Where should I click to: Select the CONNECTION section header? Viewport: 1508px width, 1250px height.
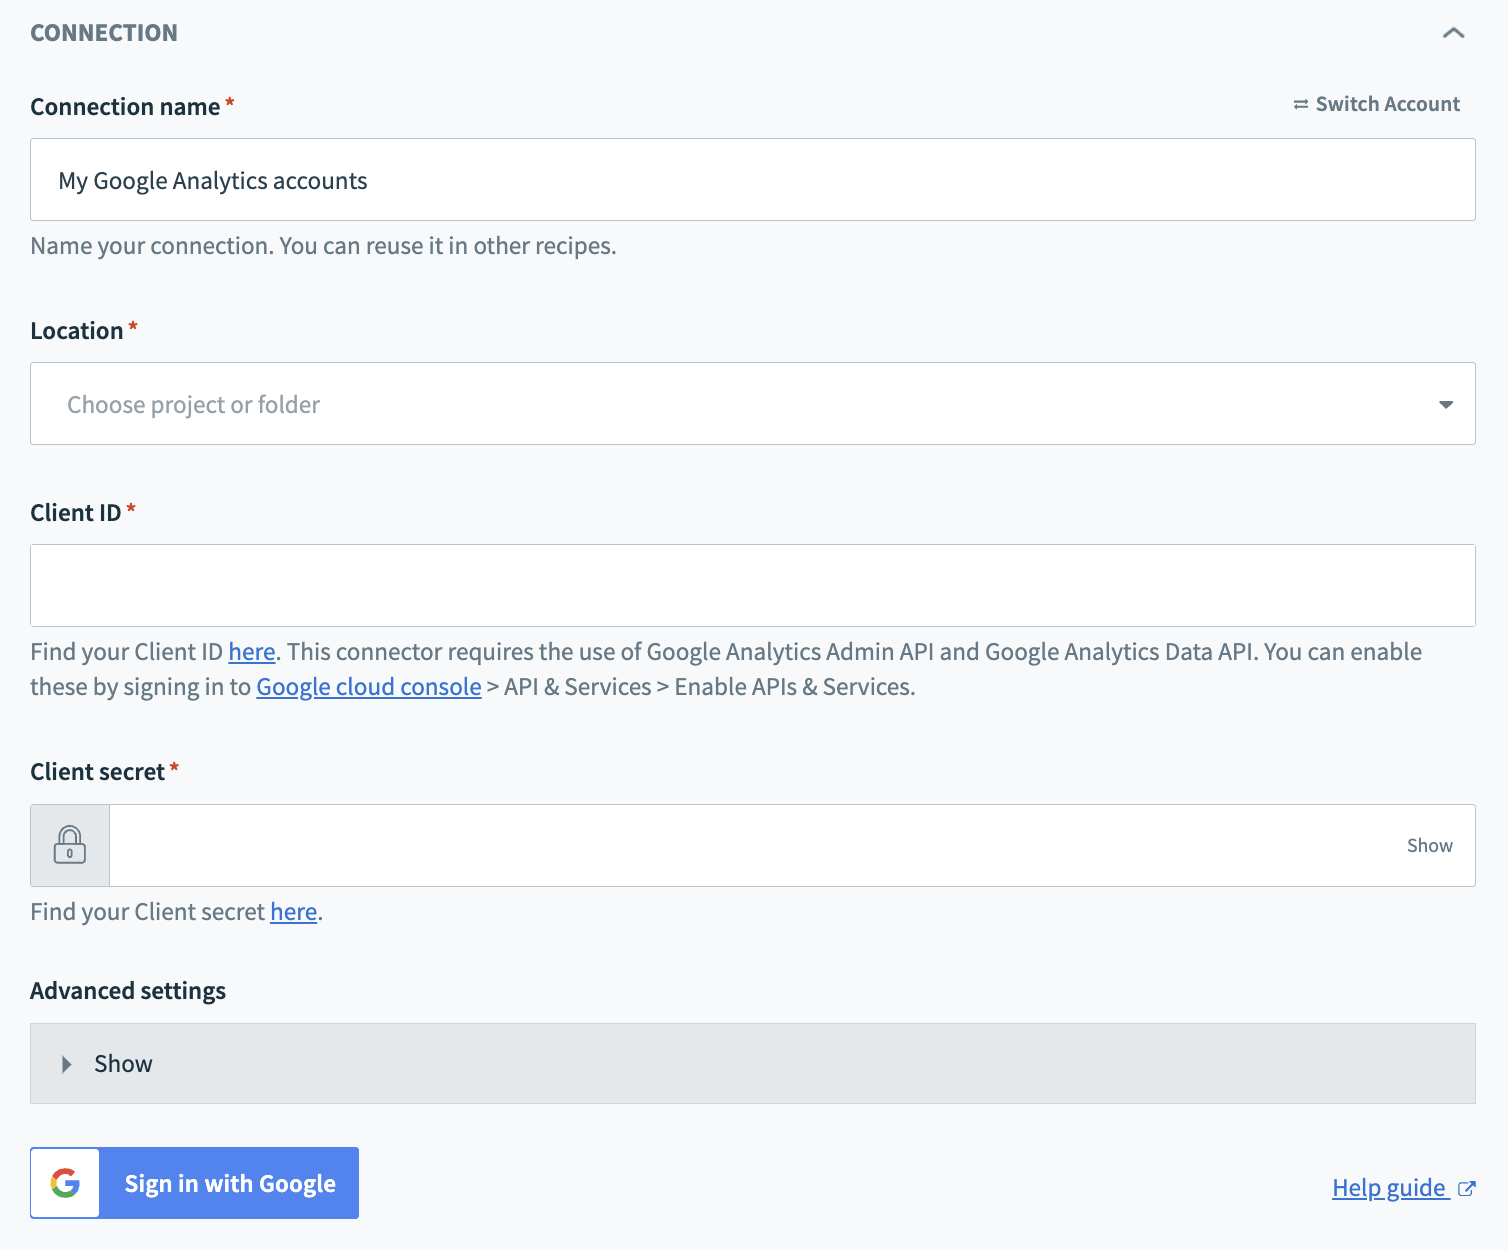pos(103,32)
